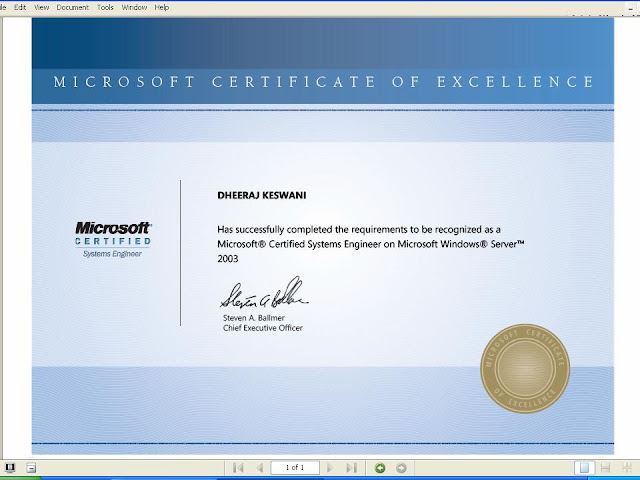Open the Help menu

click(162, 7)
